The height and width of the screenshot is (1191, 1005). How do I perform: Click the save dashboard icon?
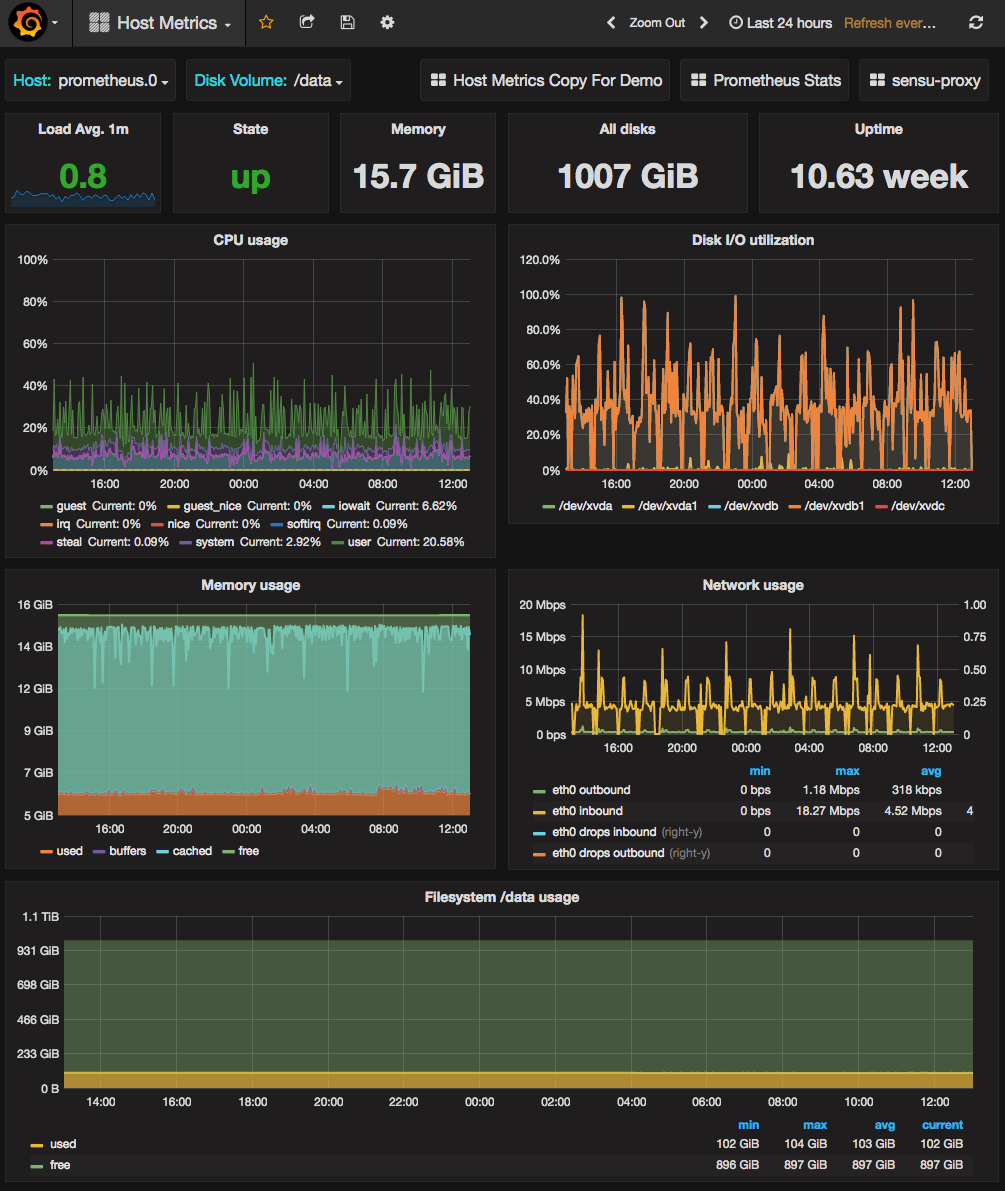pyautogui.click(x=347, y=22)
